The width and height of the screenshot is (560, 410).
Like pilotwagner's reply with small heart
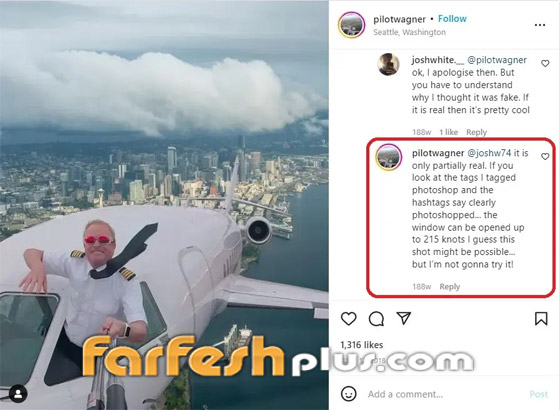545,156
